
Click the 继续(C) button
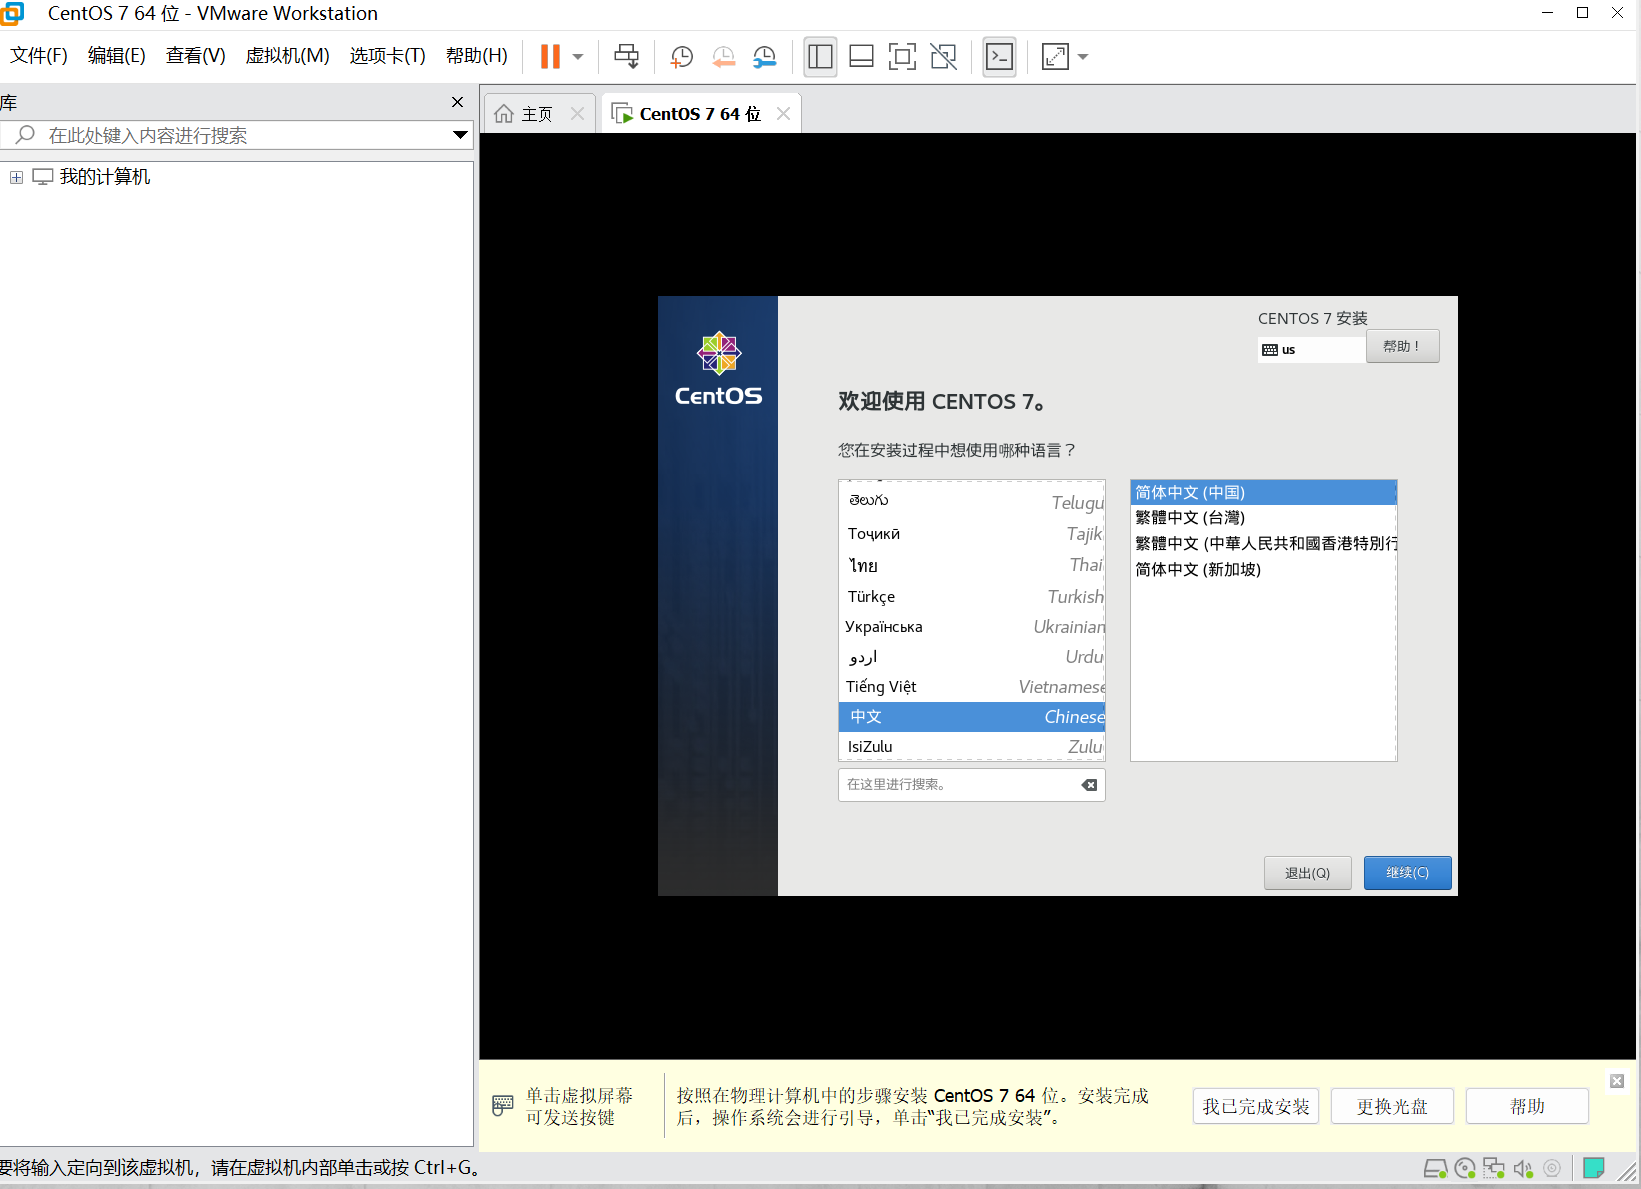[1407, 872]
